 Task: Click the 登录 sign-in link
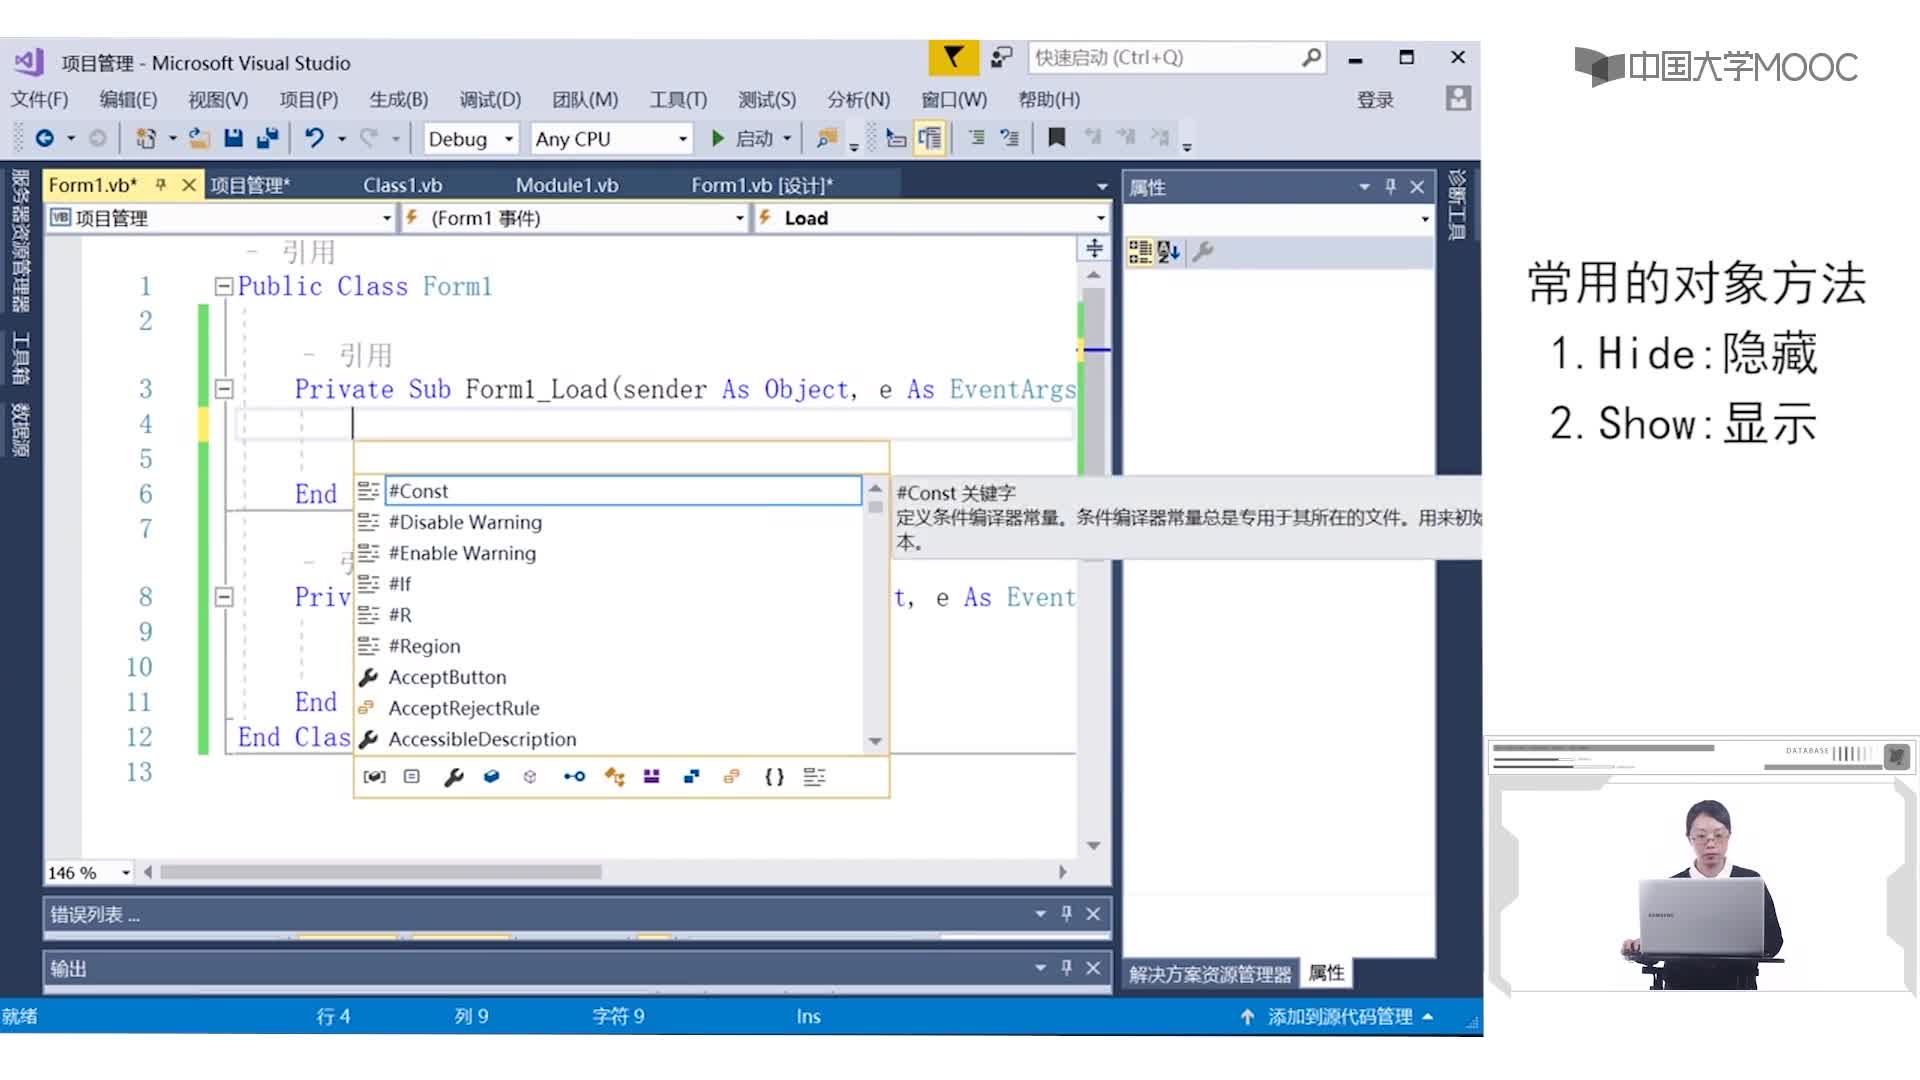tap(1375, 99)
